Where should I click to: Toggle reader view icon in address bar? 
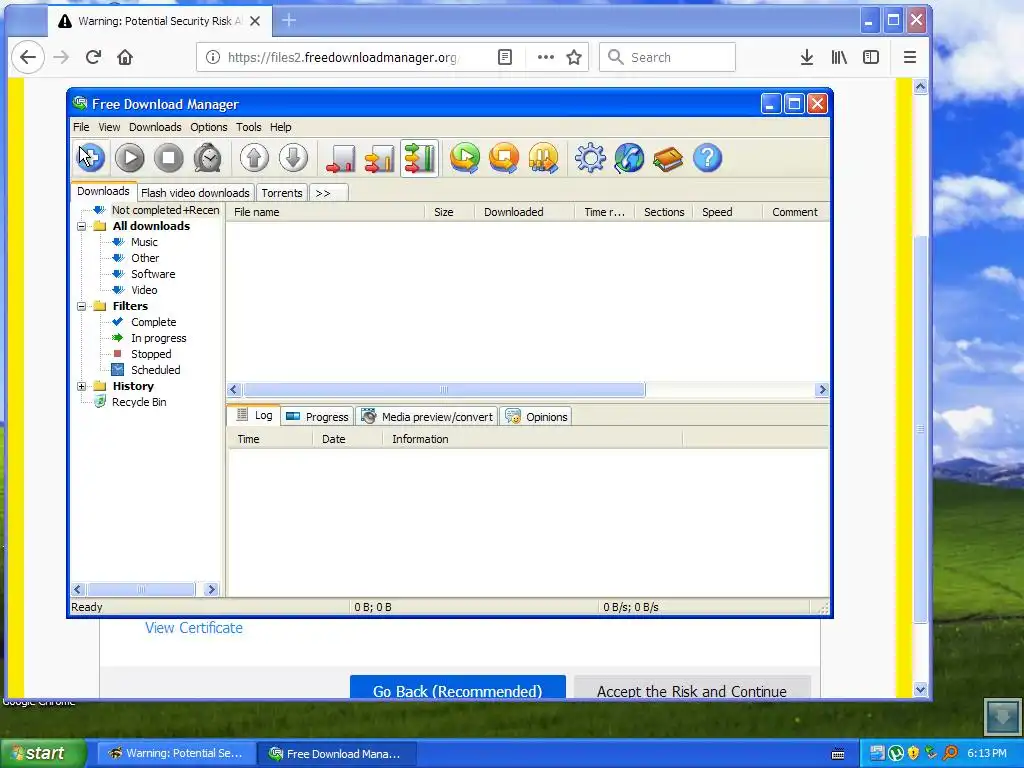coord(505,57)
